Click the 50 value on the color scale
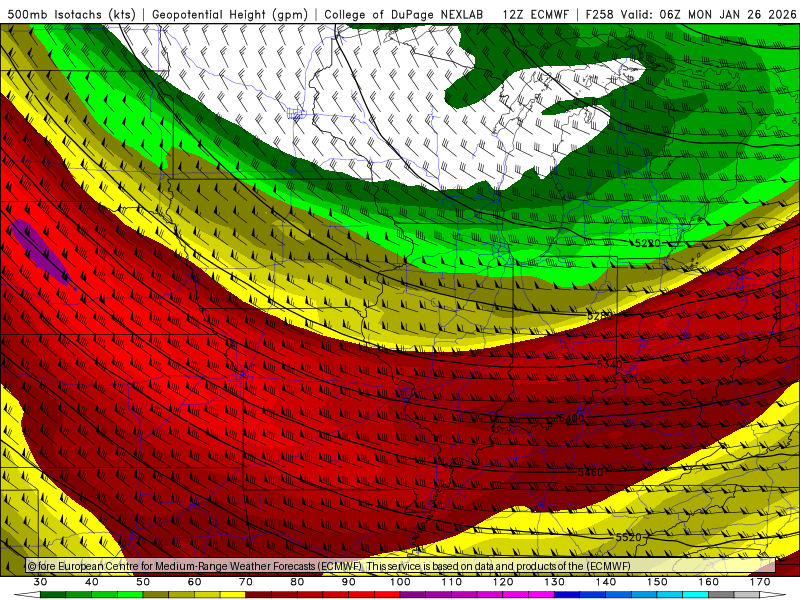Screen dimensions: 800x600 pos(143,582)
